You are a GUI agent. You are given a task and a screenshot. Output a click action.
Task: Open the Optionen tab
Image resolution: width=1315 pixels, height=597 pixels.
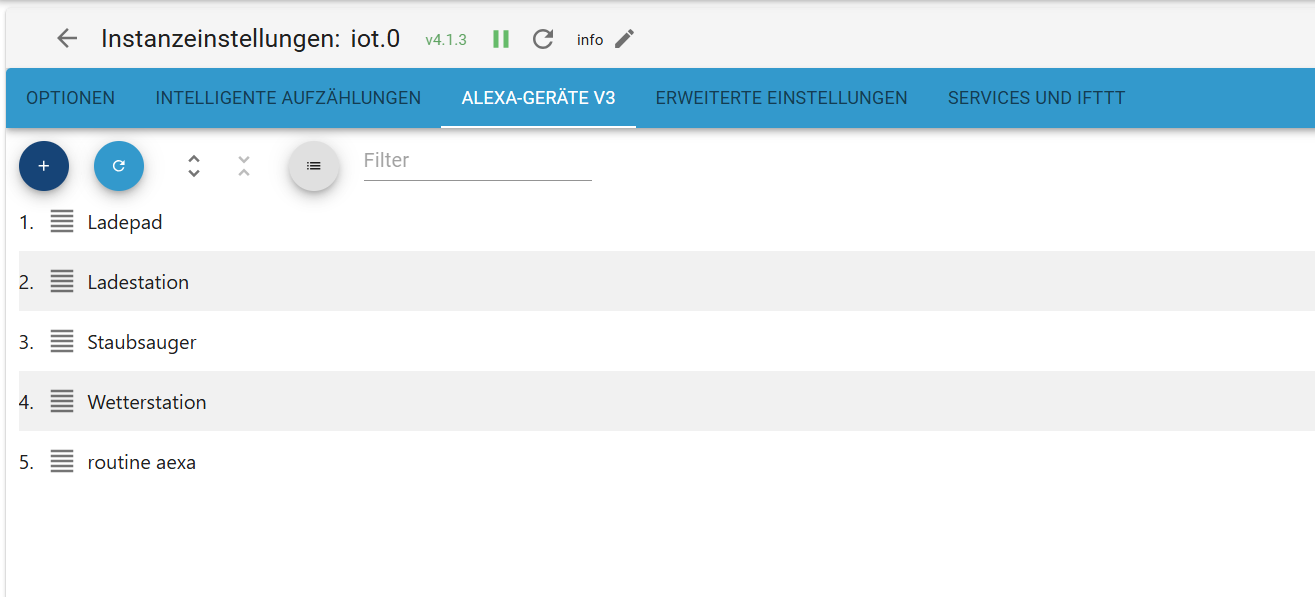coord(70,98)
